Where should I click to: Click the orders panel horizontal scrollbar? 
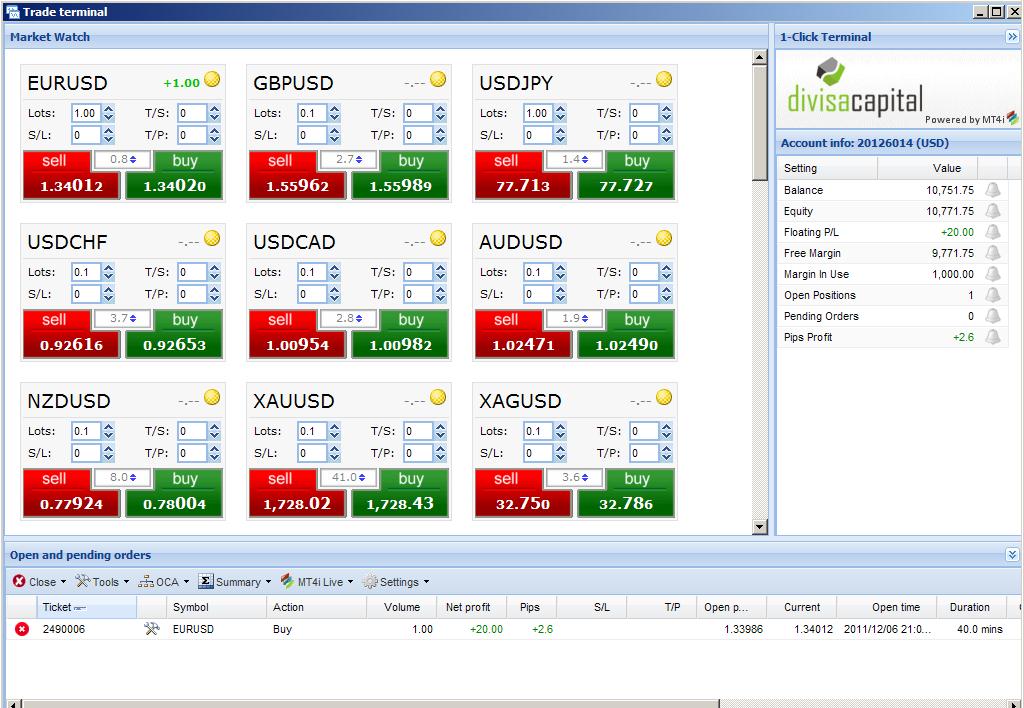click(371, 703)
